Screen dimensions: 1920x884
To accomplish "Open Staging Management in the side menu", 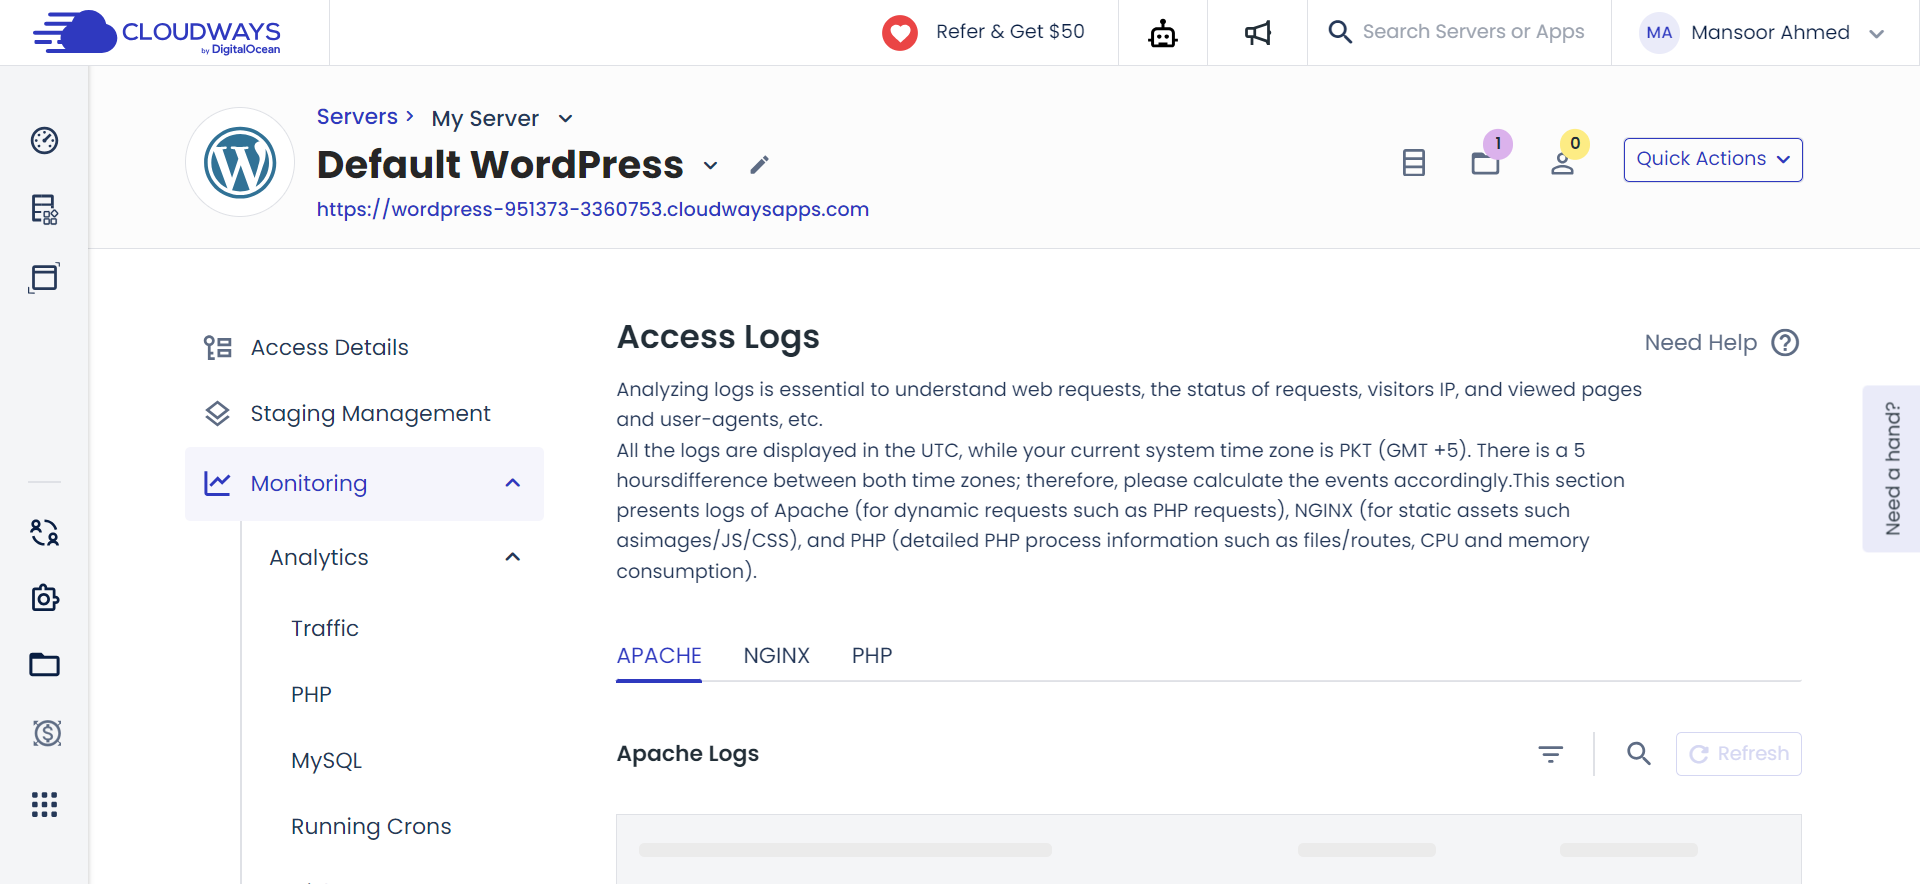I will [x=370, y=413].
